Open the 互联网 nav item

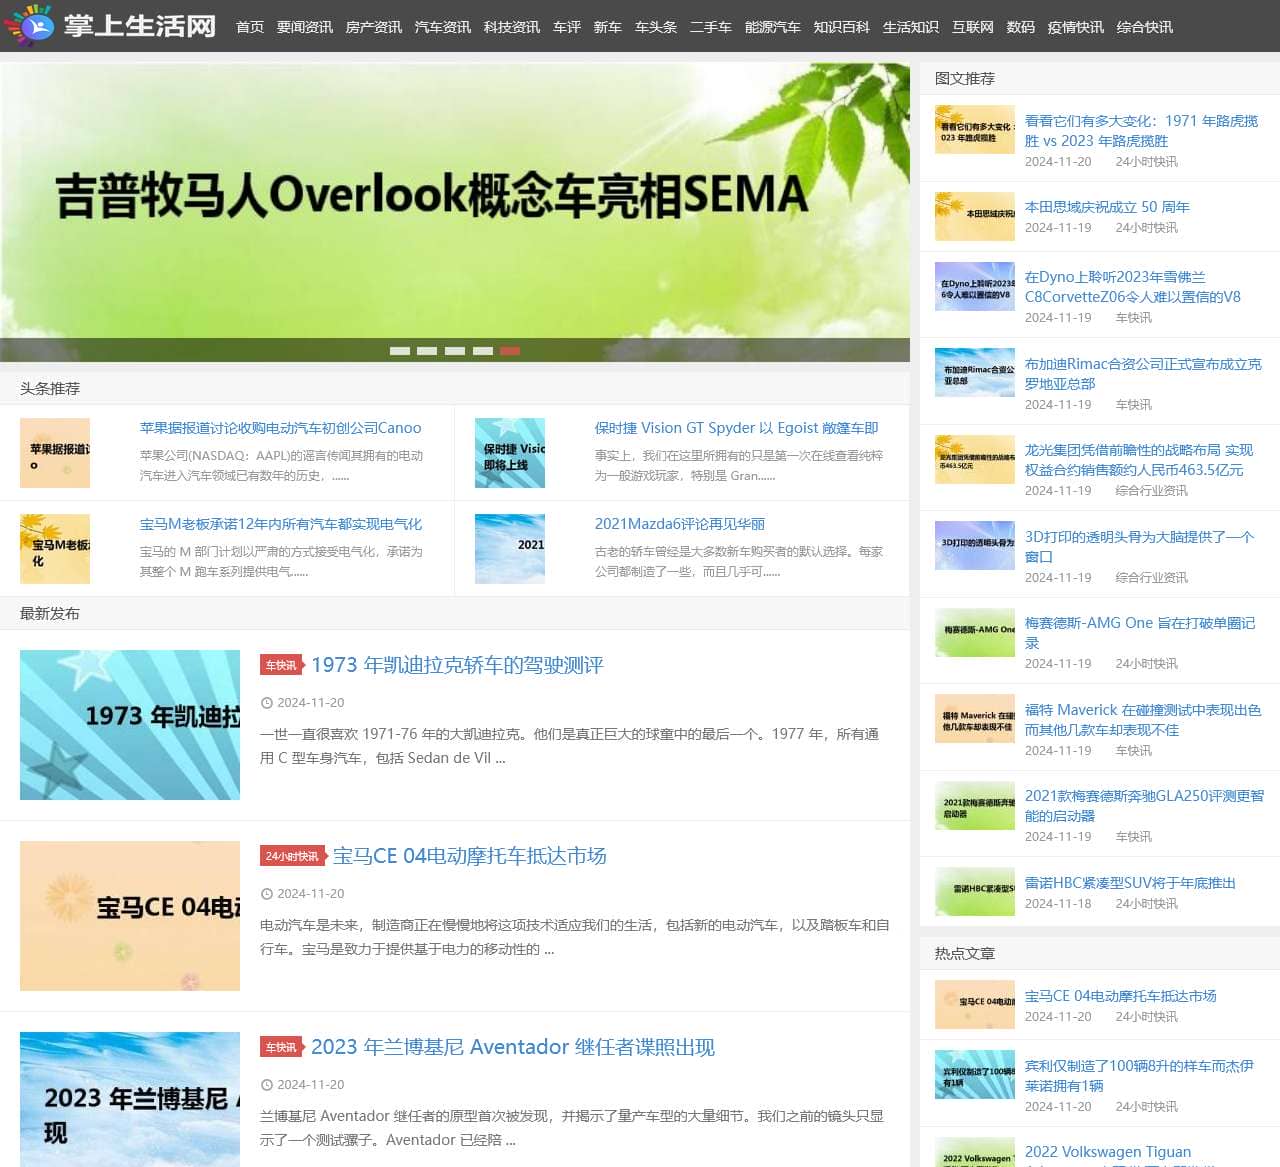(x=973, y=27)
